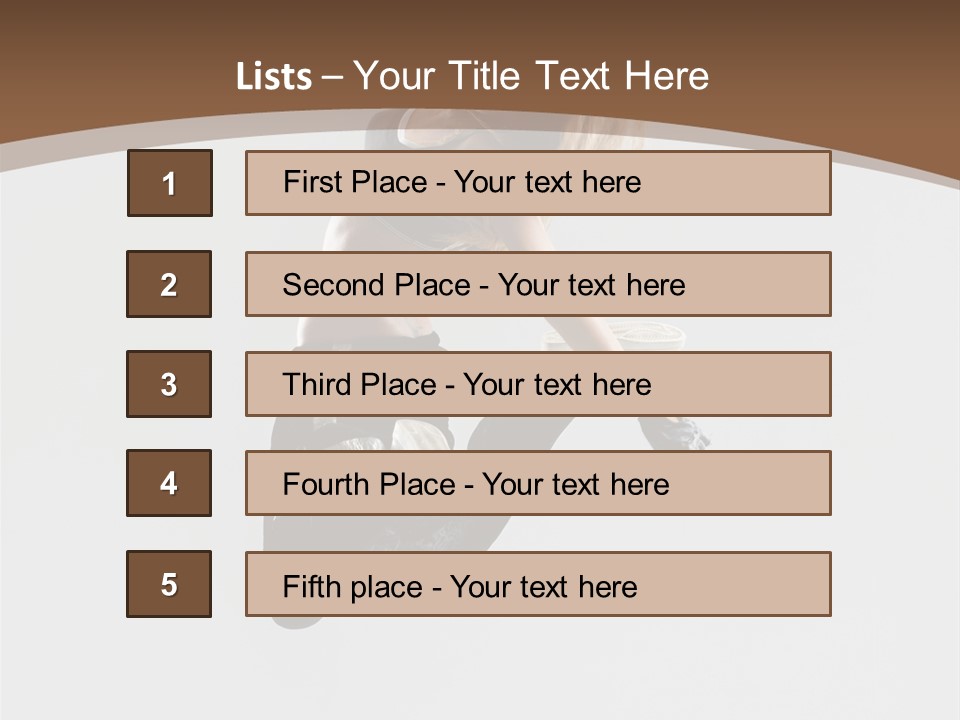Select the Fifth place text bar
960x720 pixels.
click(538, 584)
